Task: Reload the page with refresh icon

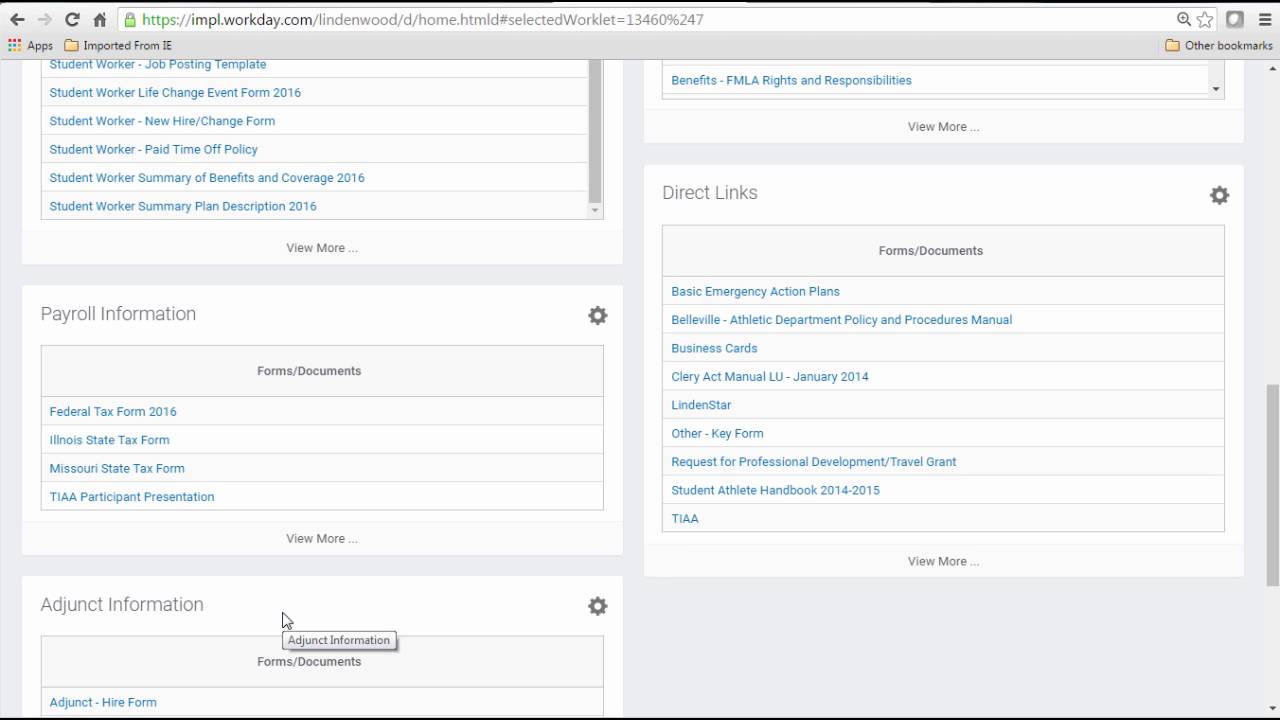Action: 72,19
